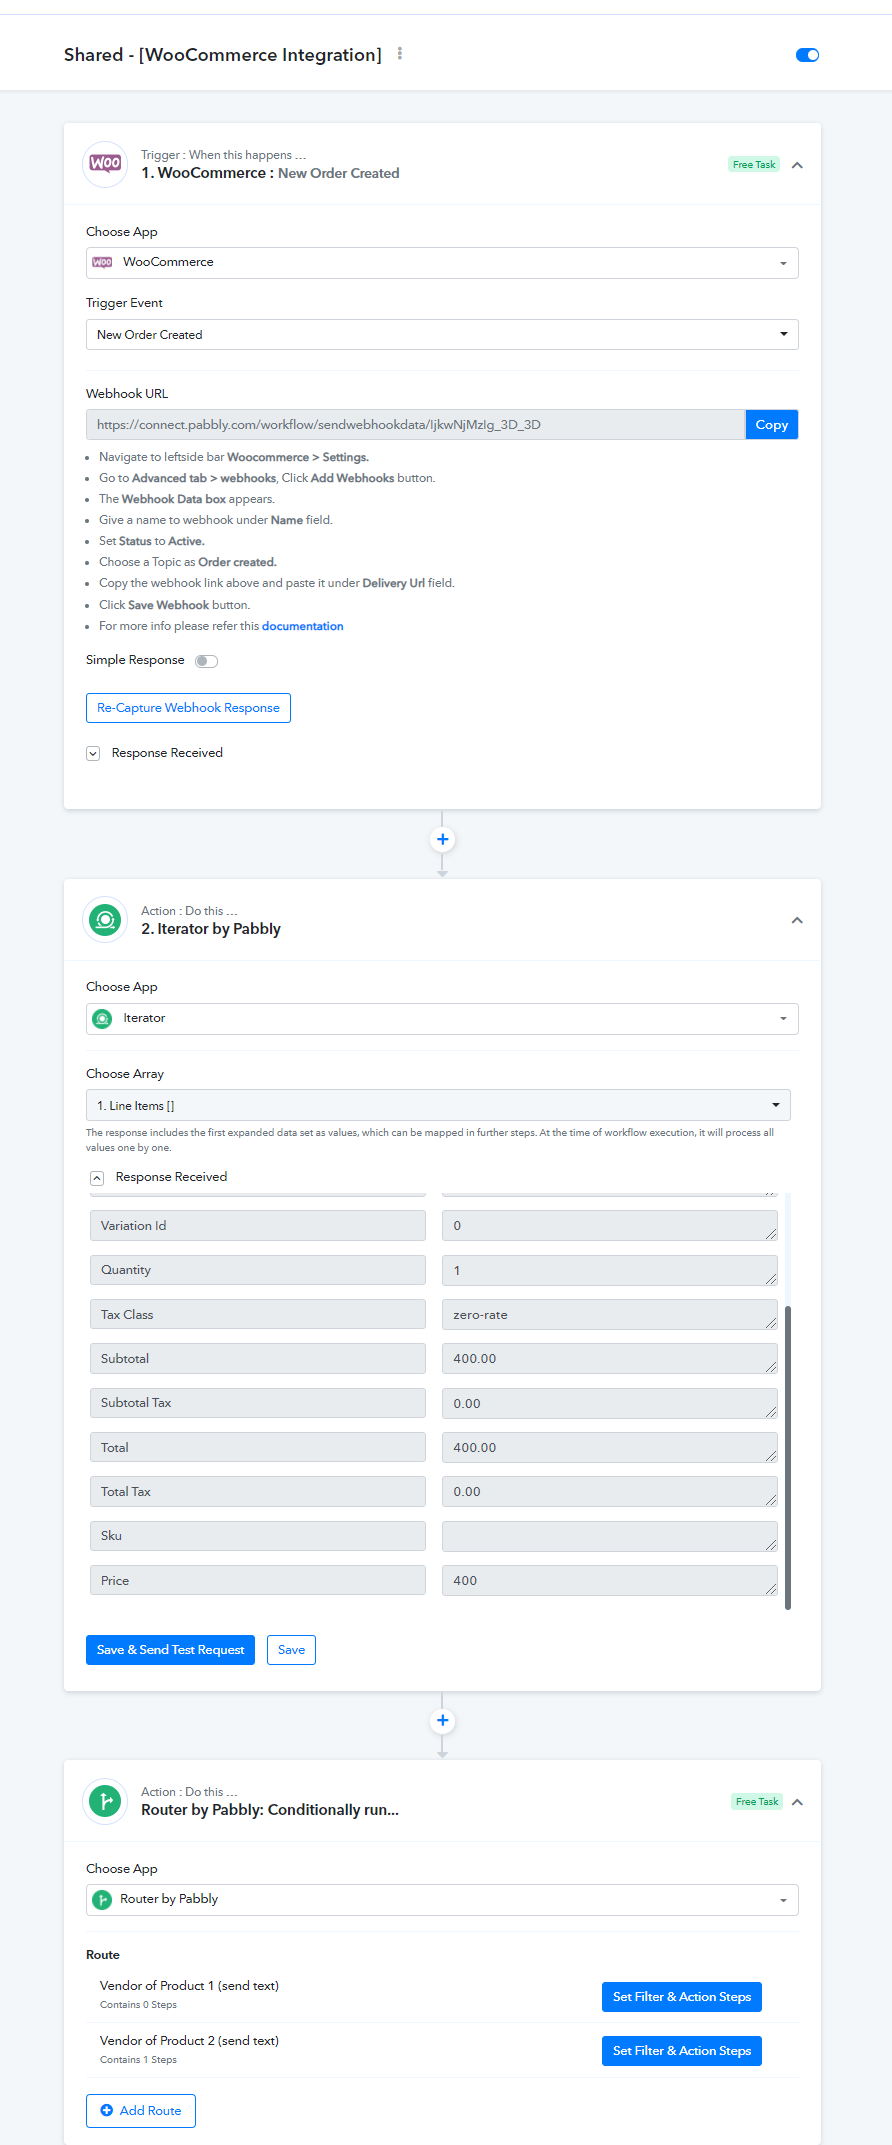892x2145 pixels.
Task: Copy the webhook URL
Action: click(x=771, y=425)
